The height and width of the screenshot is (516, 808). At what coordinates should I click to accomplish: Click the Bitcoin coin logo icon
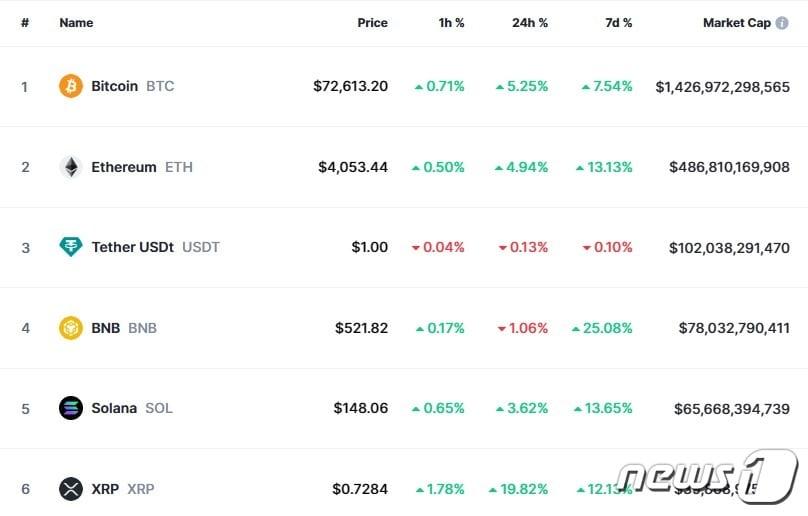(x=70, y=86)
